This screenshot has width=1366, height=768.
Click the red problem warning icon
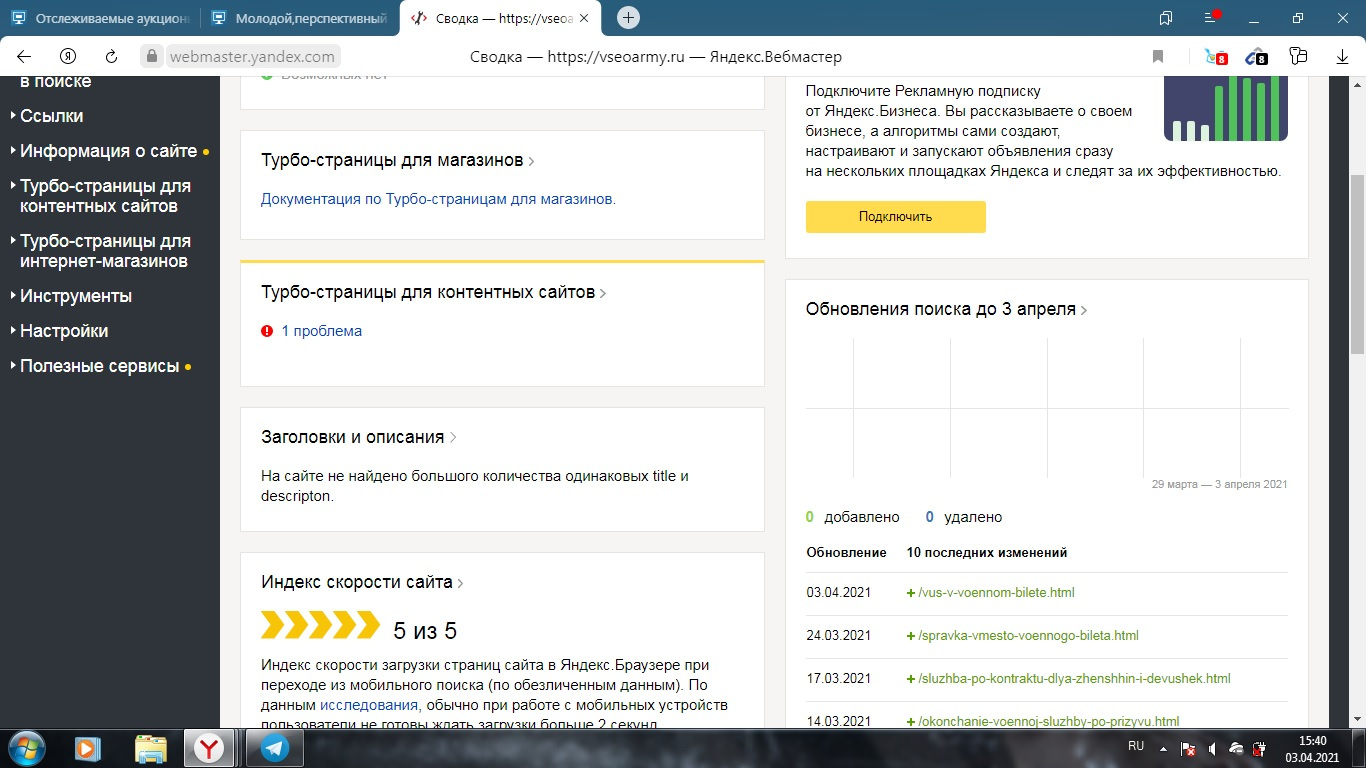pyautogui.click(x=267, y=331)
